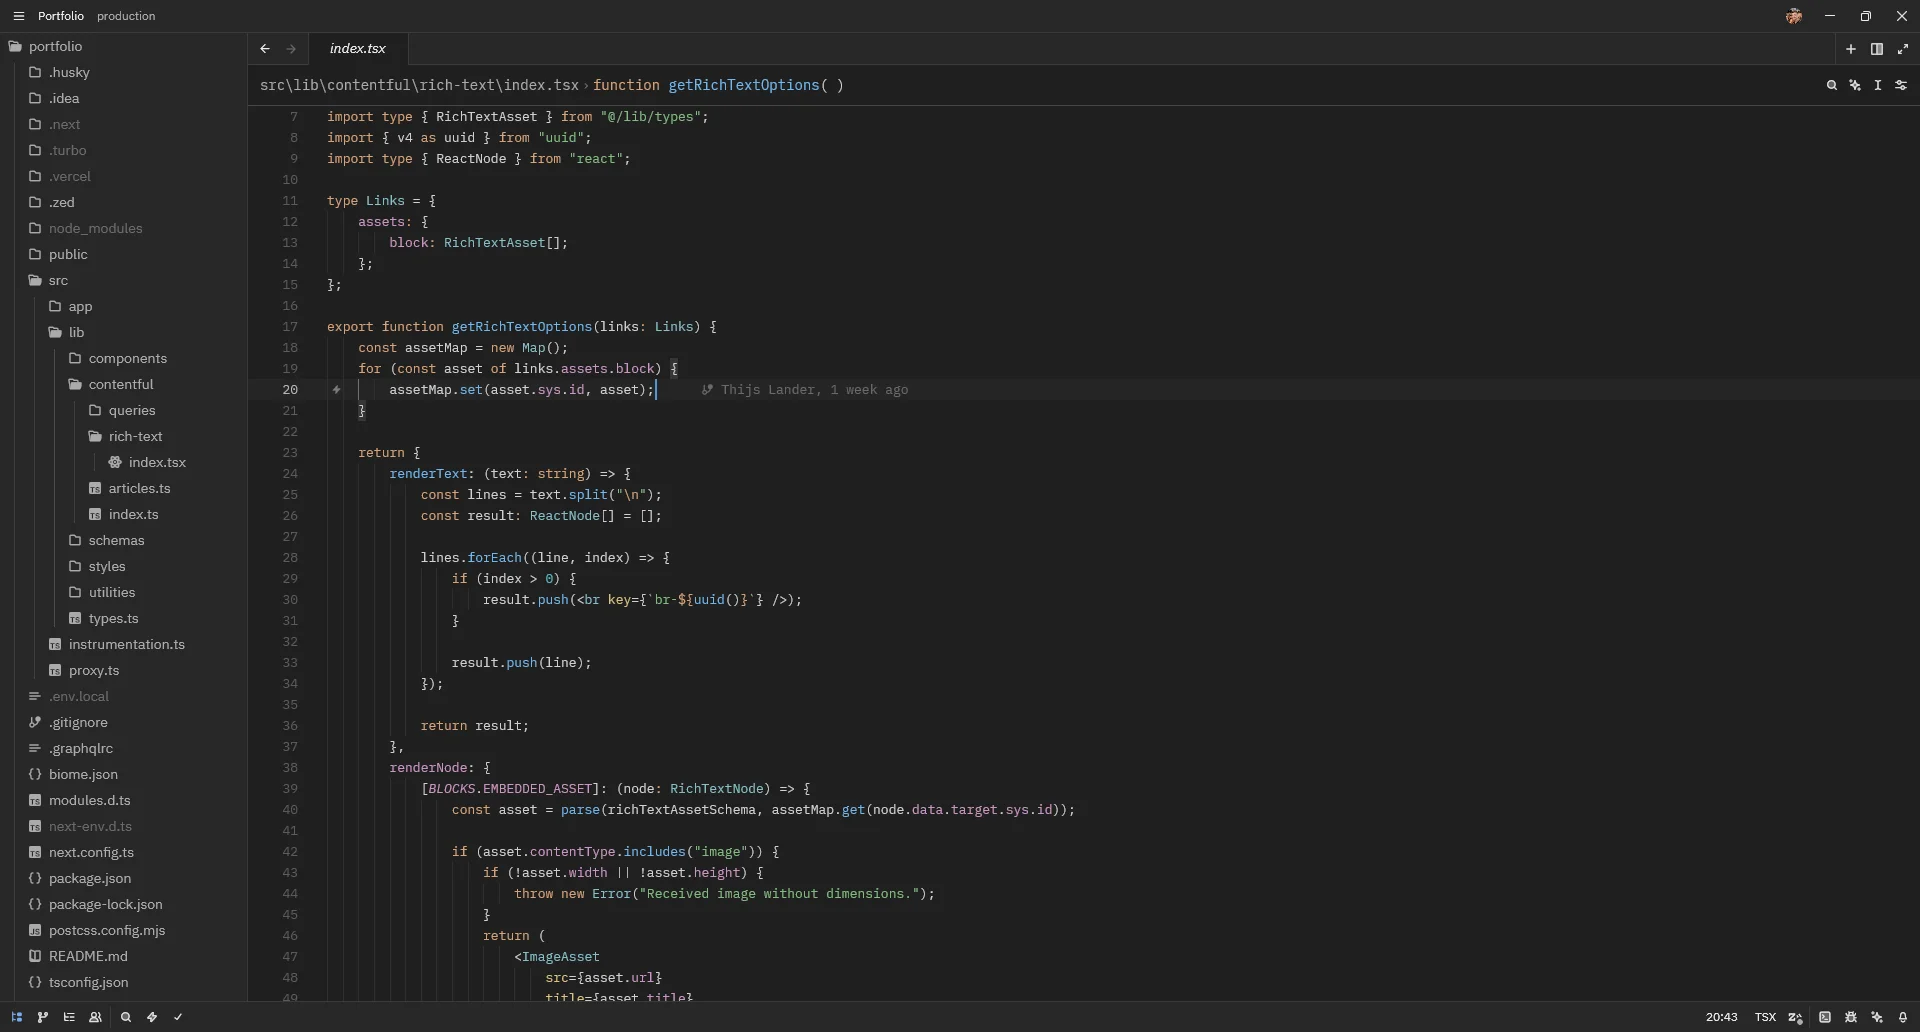Click the lightning bolt diagnostics icon
Screen dimensions: 1920x1032
coord(152,1017)
